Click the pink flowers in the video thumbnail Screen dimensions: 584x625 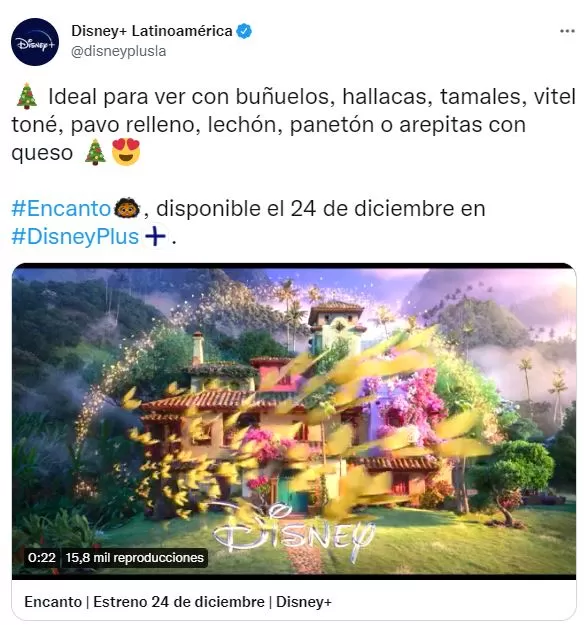[409, 405]
